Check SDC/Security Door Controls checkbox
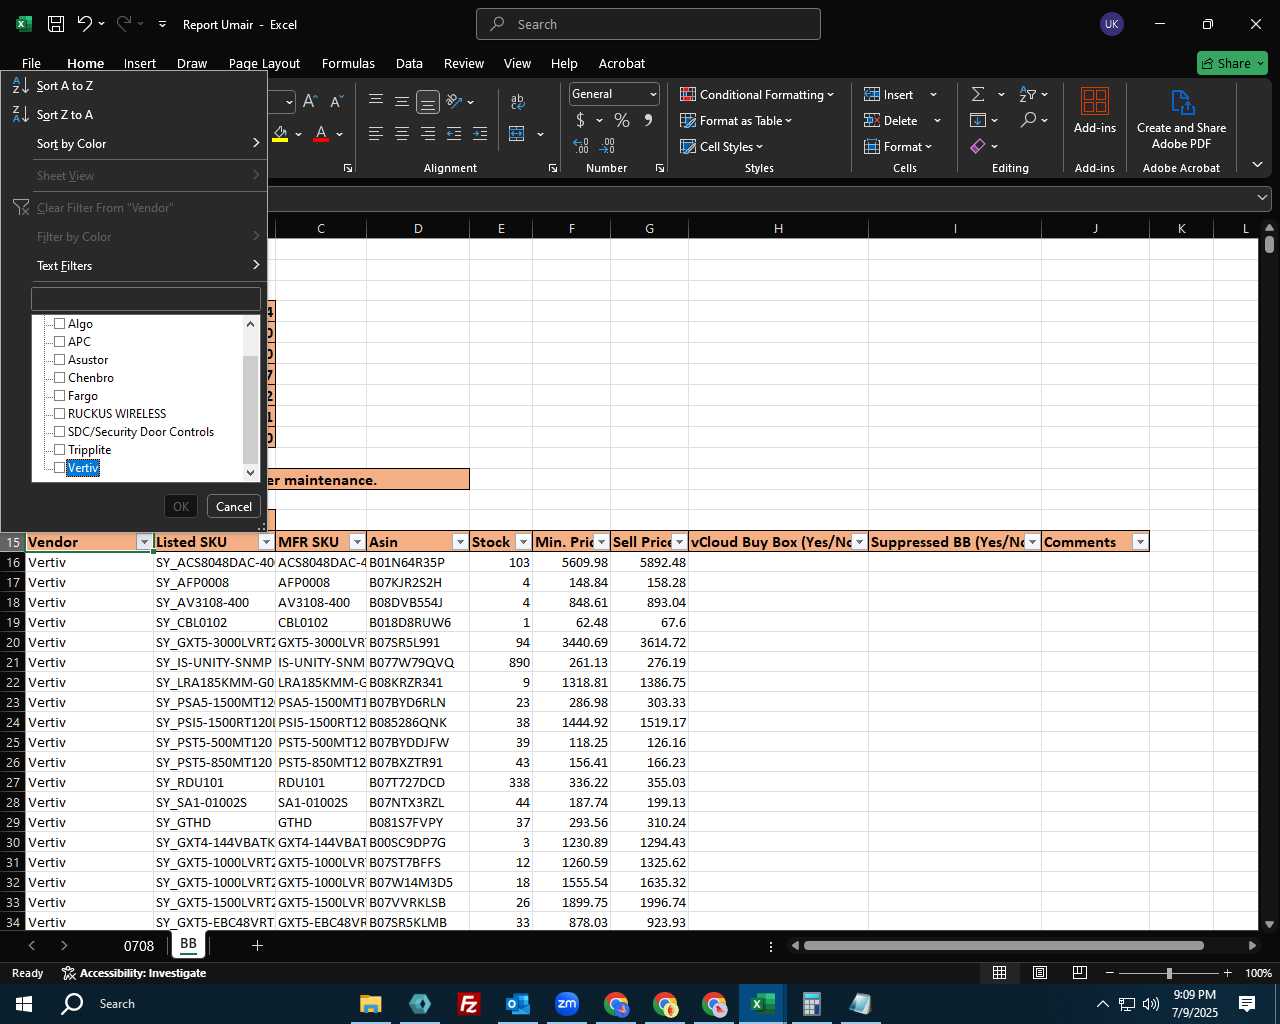1280x1024 pixels. click(59, 432)
